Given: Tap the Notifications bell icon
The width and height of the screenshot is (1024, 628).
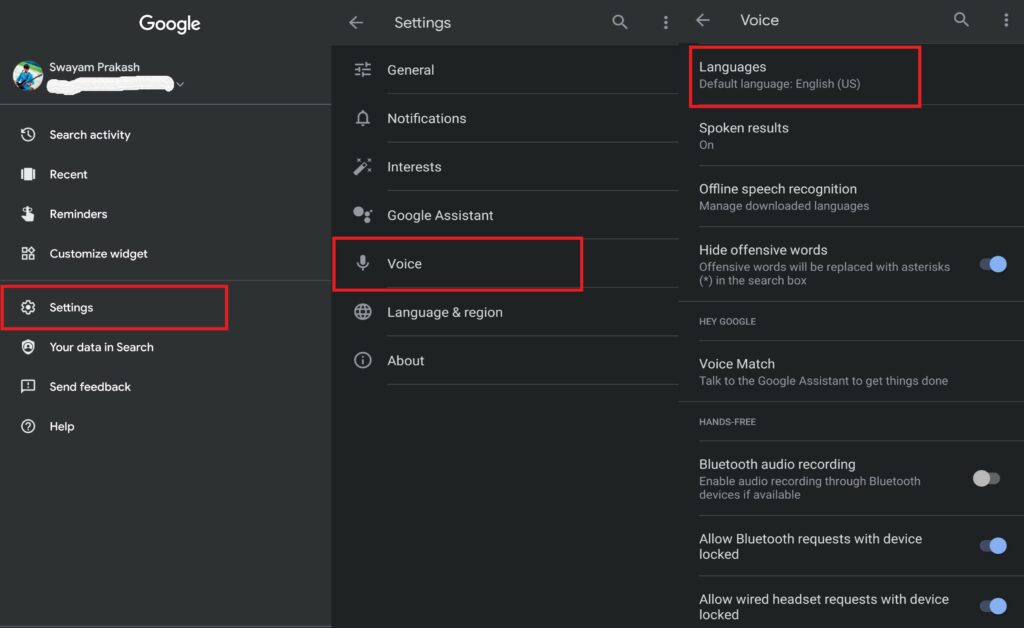Looking at the screenshot, I should tap(362, 118).
